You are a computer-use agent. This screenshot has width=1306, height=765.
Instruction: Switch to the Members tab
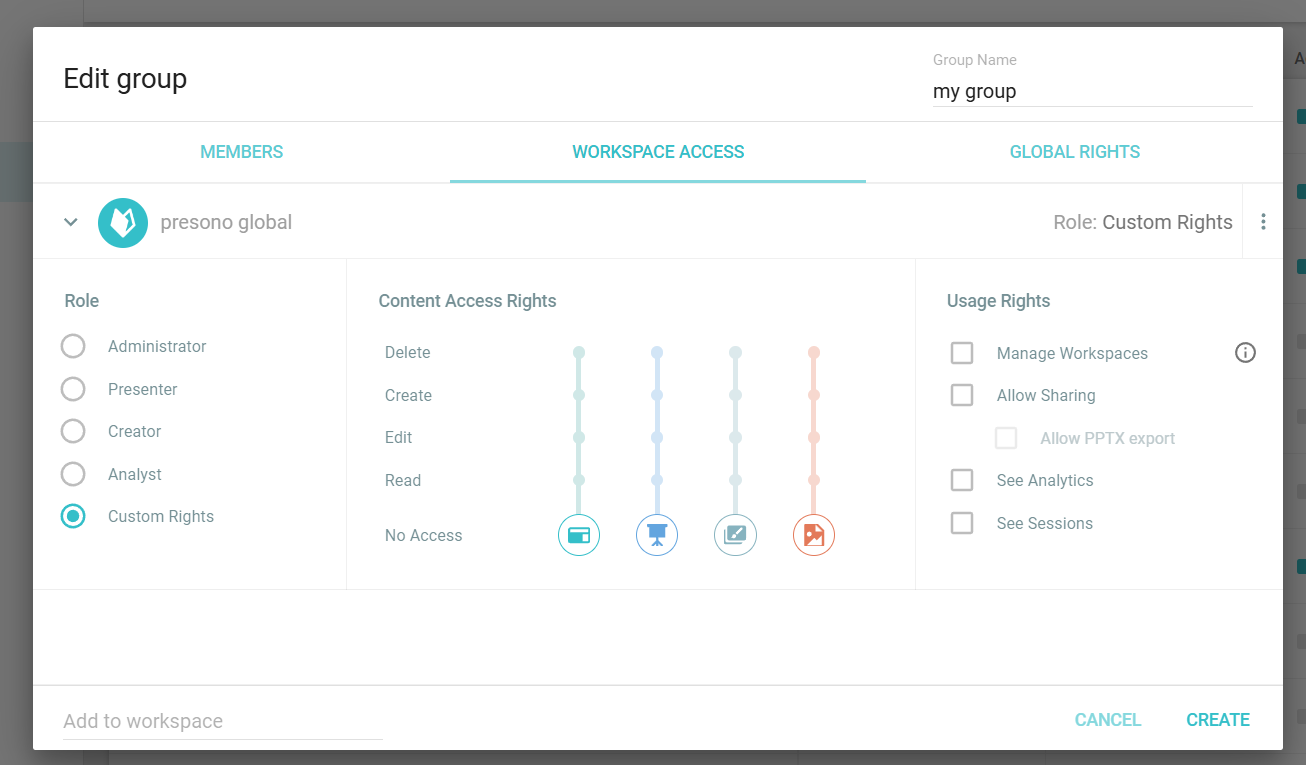point(241,152)
